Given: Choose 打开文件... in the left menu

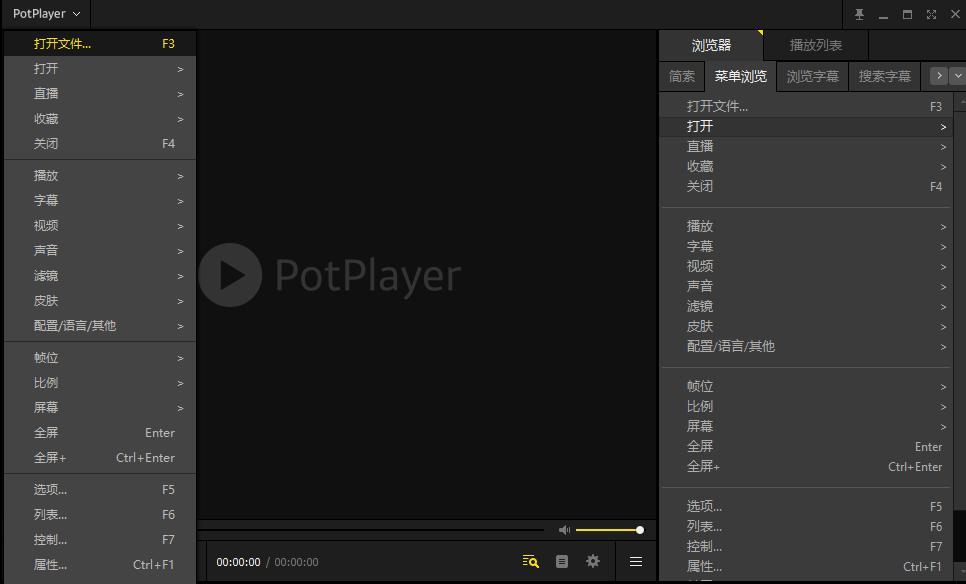Looking at the screenshot, I should pyautogui.click(x=100, y=44).
